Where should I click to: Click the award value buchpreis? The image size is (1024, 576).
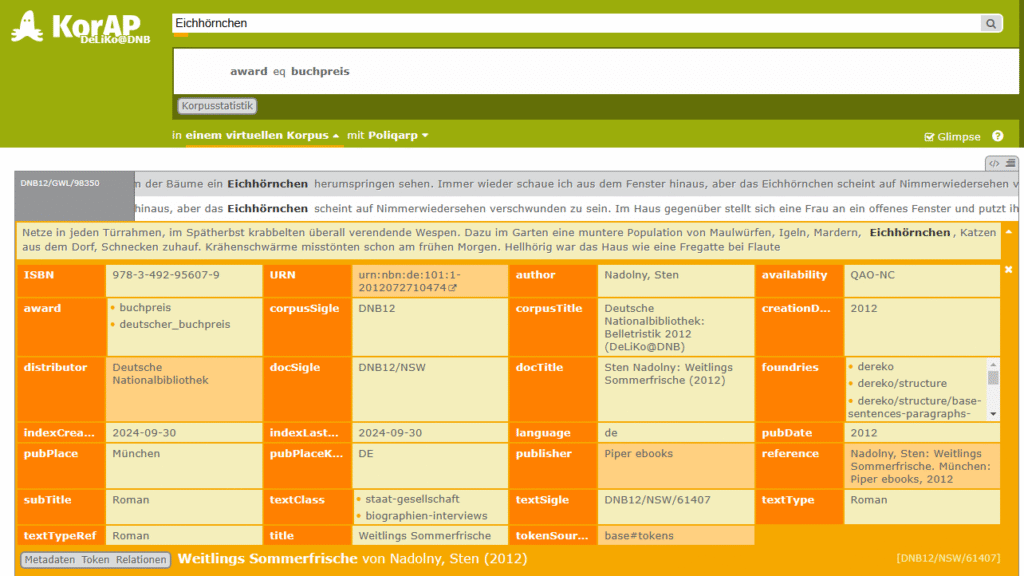[x=145, y=308]
